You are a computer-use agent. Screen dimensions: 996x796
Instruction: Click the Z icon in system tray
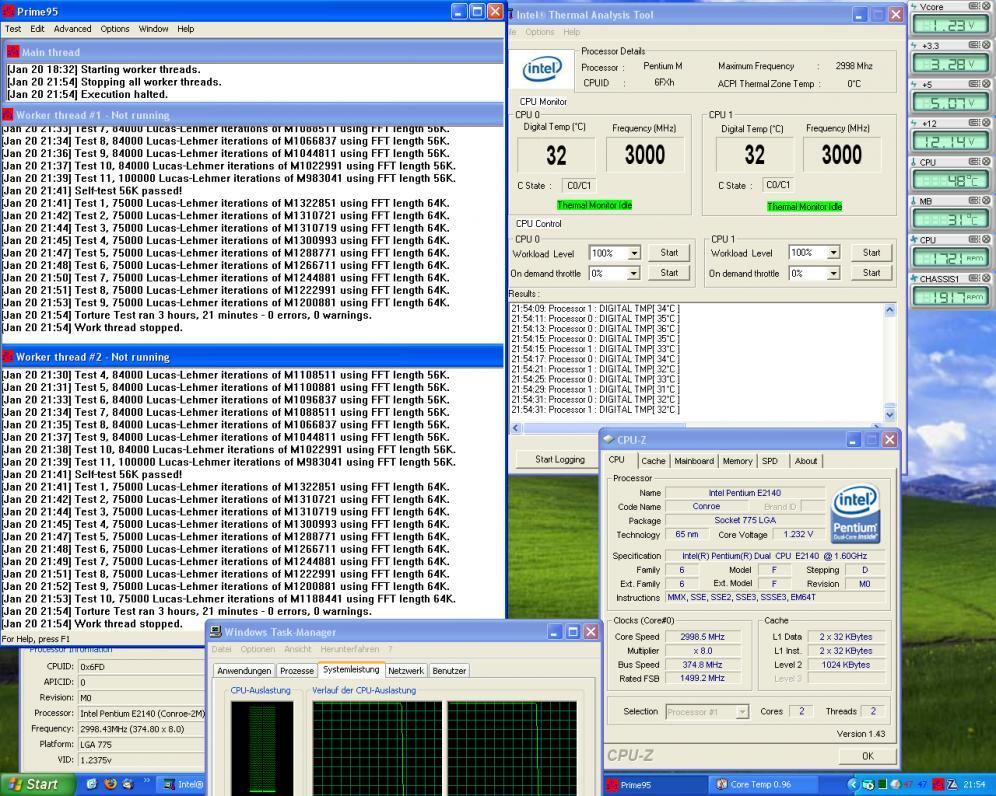point(952,785)
